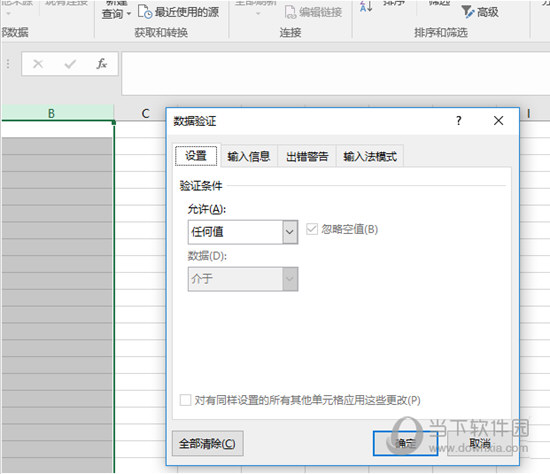Screen dimensions: 550x474
Task: Toggle the Ignore blank (忽略空值) checkbox
Action: pyautogui.click(x=312, y=229)
